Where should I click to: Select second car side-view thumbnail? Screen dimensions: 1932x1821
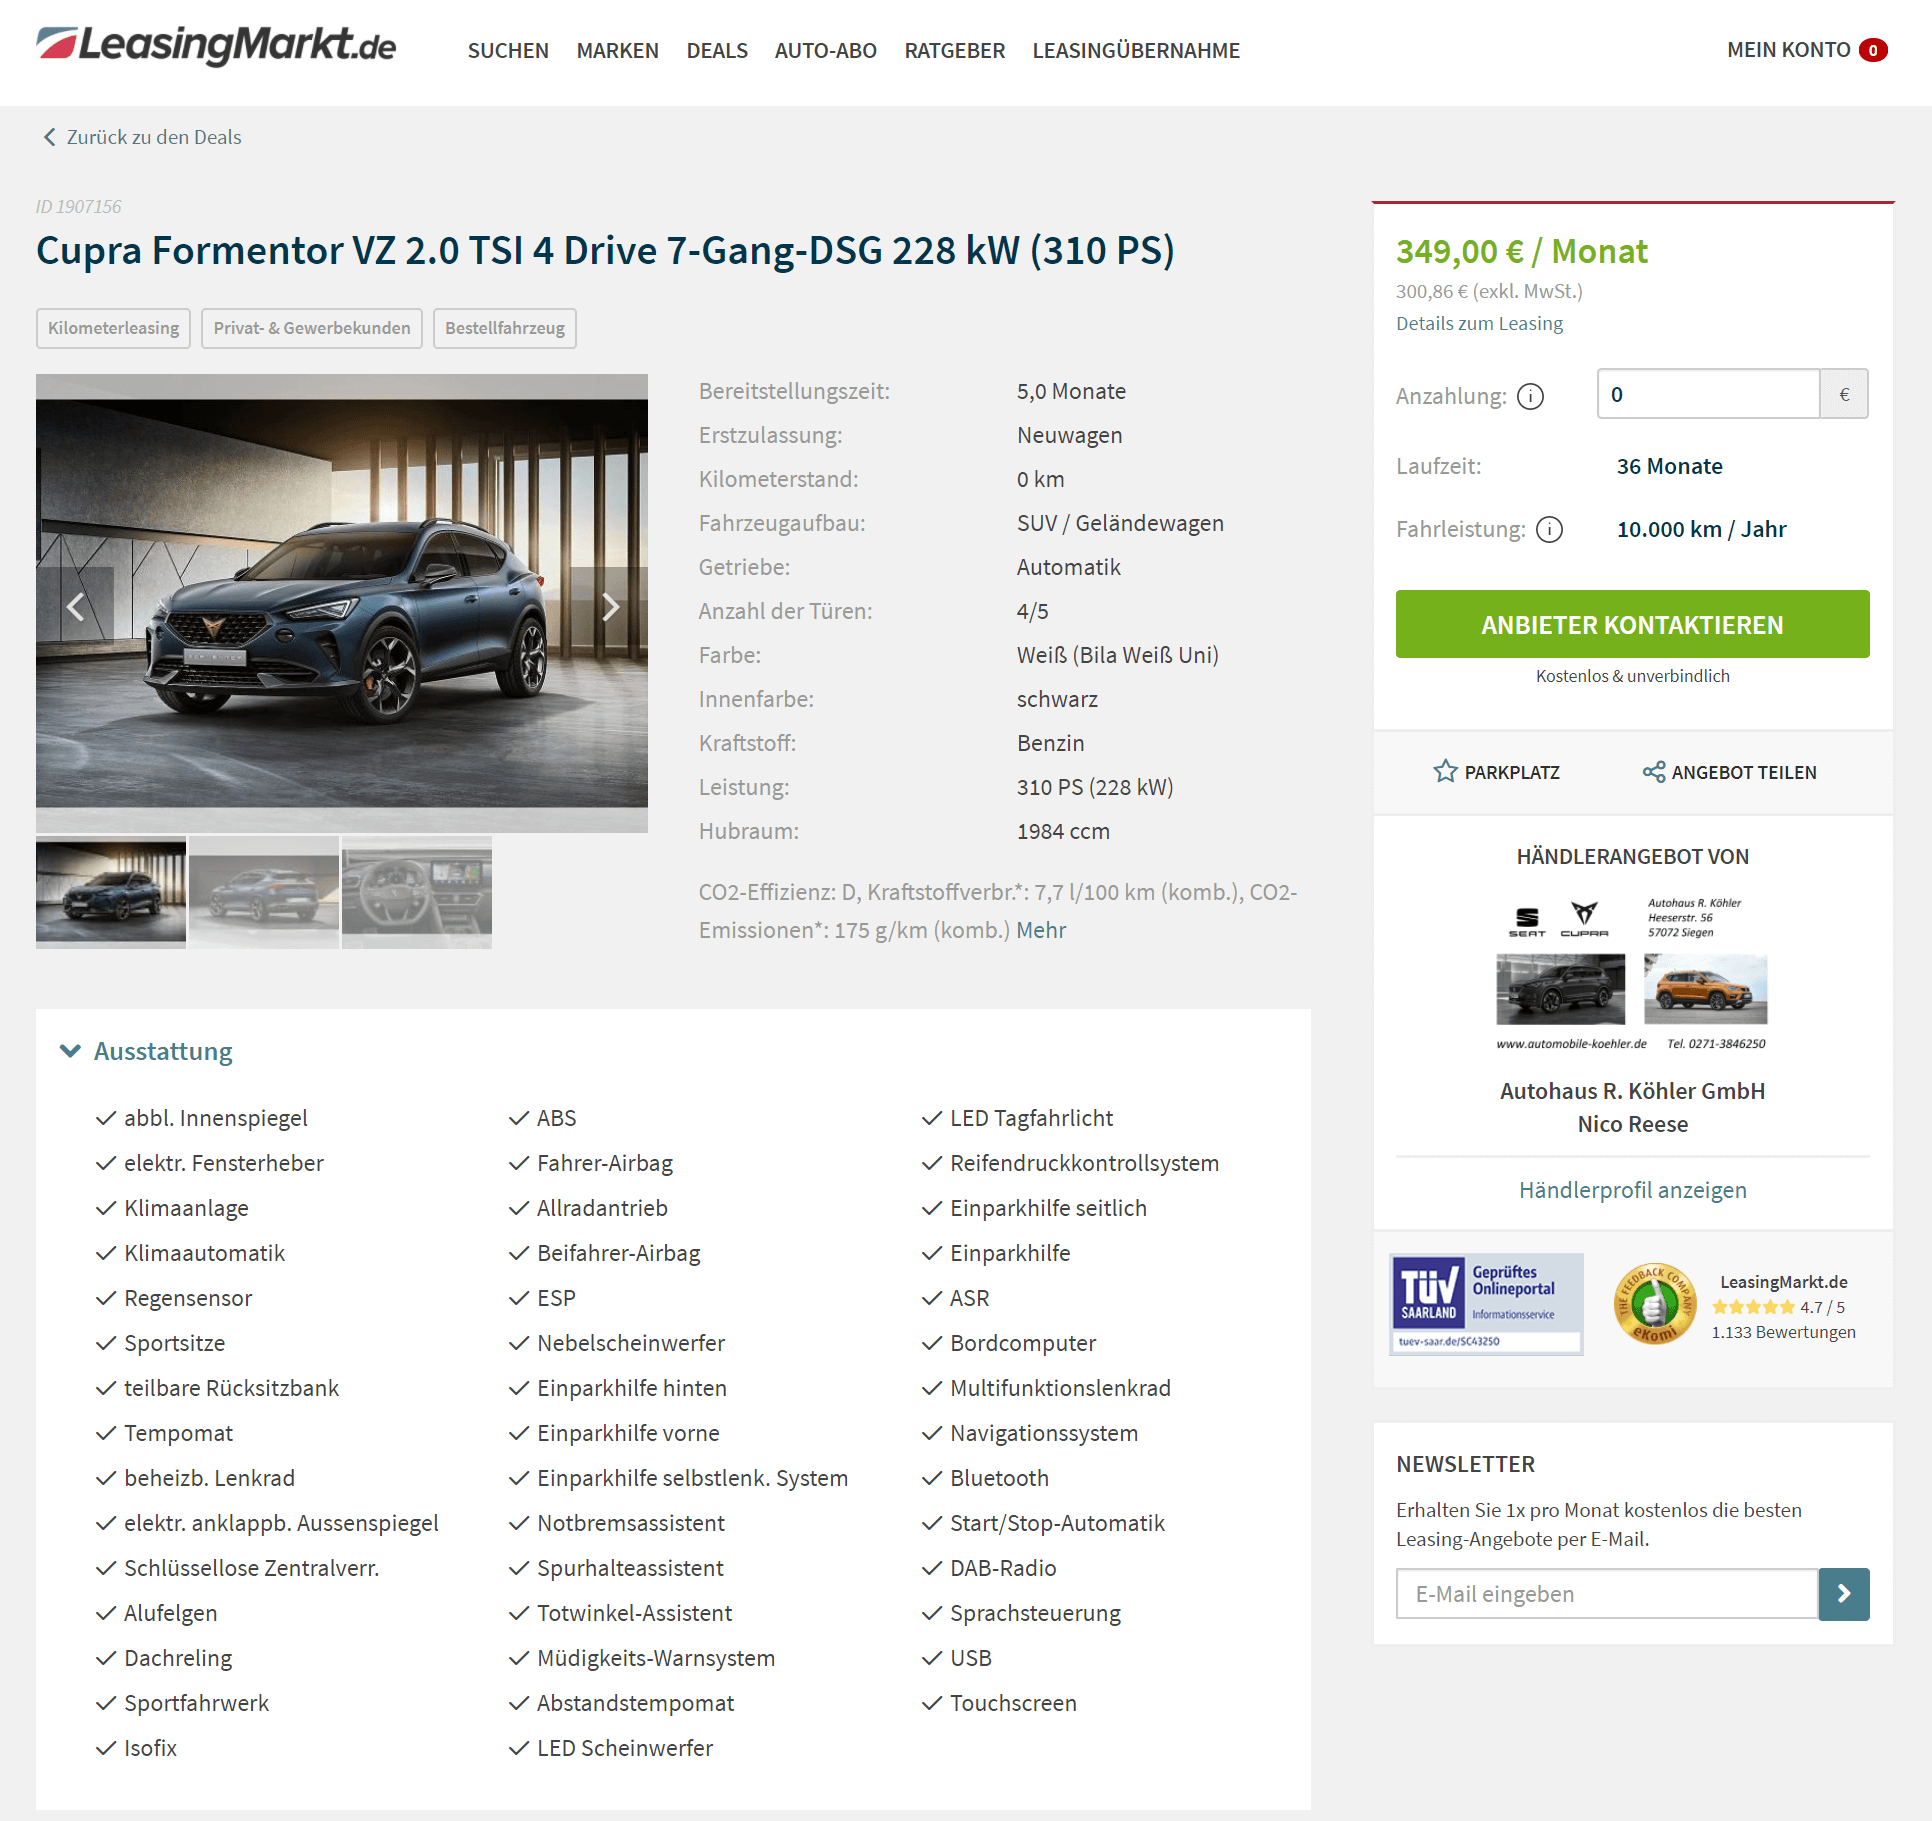(x=264, y=892)
